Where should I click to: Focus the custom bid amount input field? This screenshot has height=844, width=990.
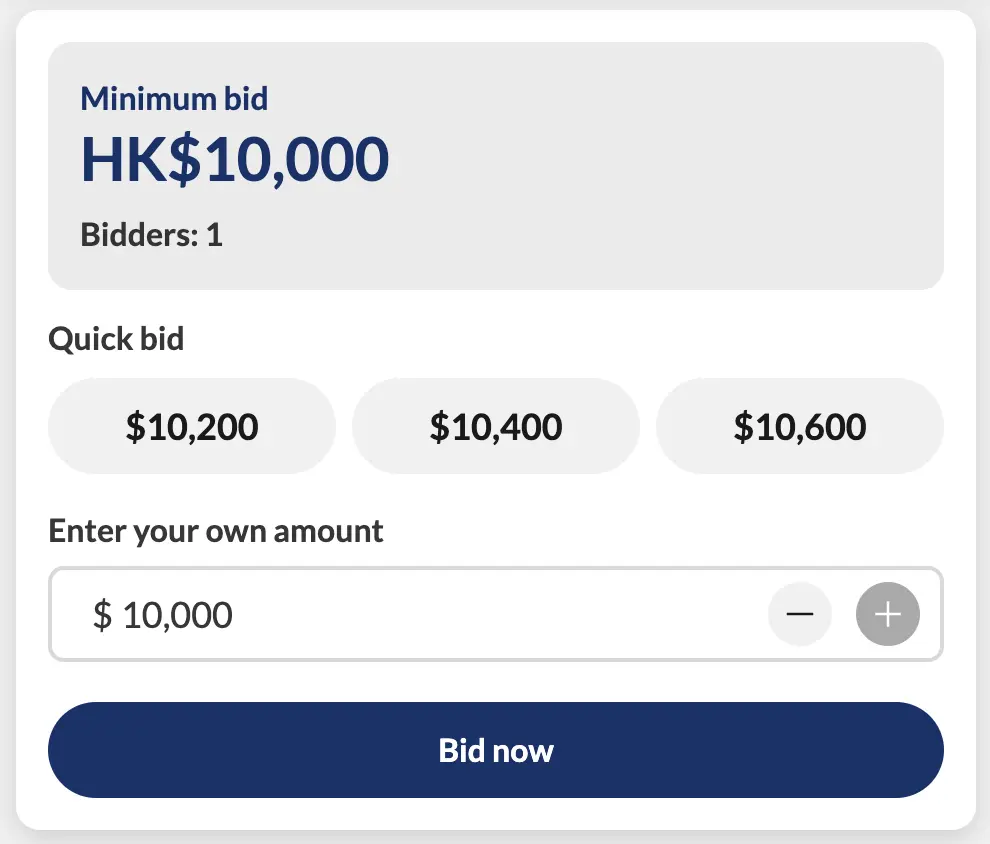(420, 614)
